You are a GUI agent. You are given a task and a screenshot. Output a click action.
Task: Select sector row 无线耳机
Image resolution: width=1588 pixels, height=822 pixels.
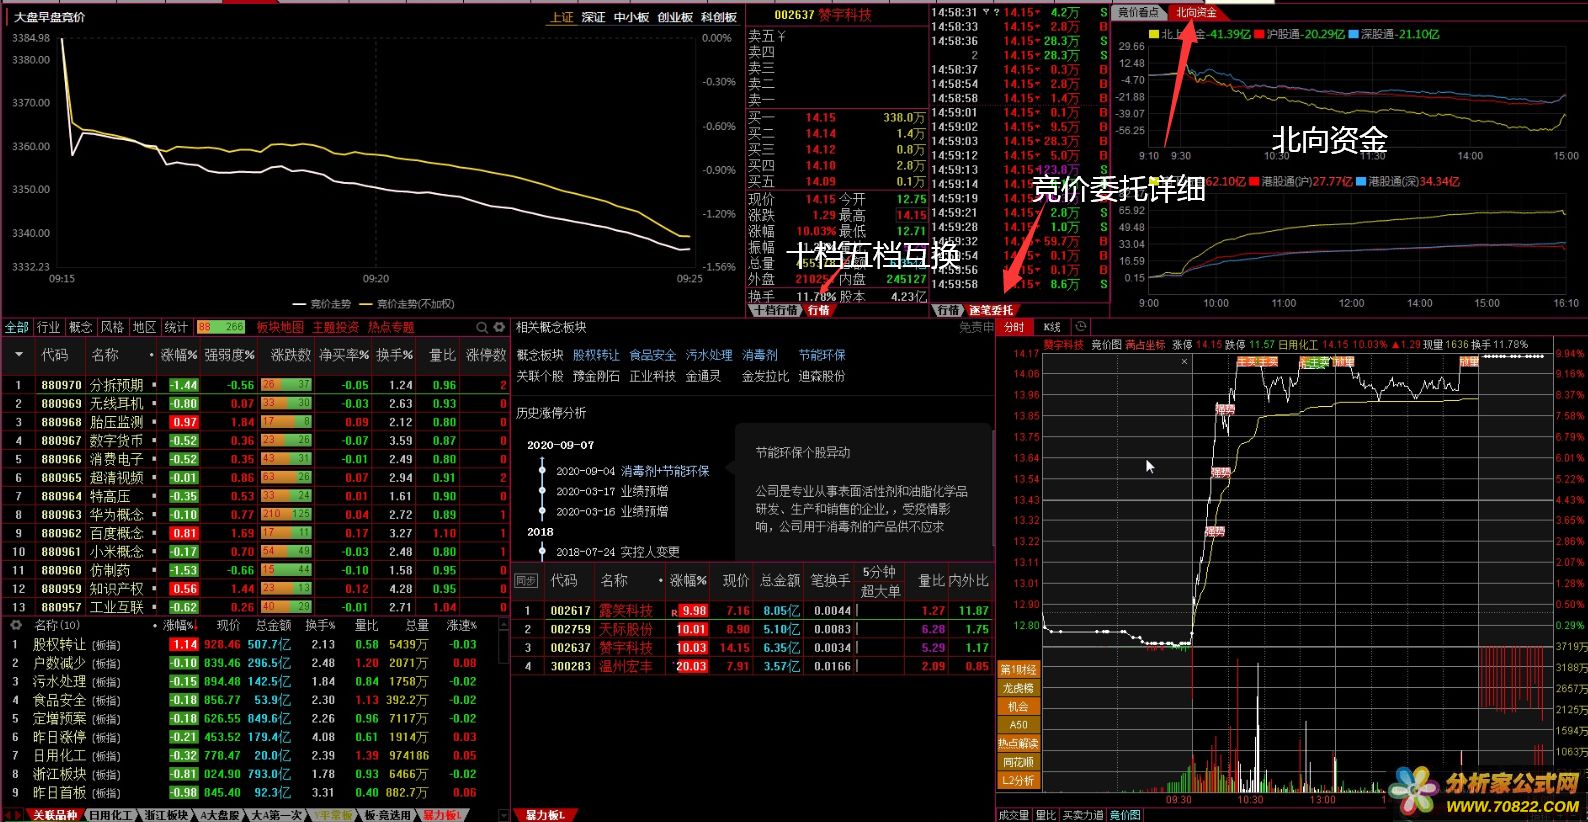(x=255, y=403)
